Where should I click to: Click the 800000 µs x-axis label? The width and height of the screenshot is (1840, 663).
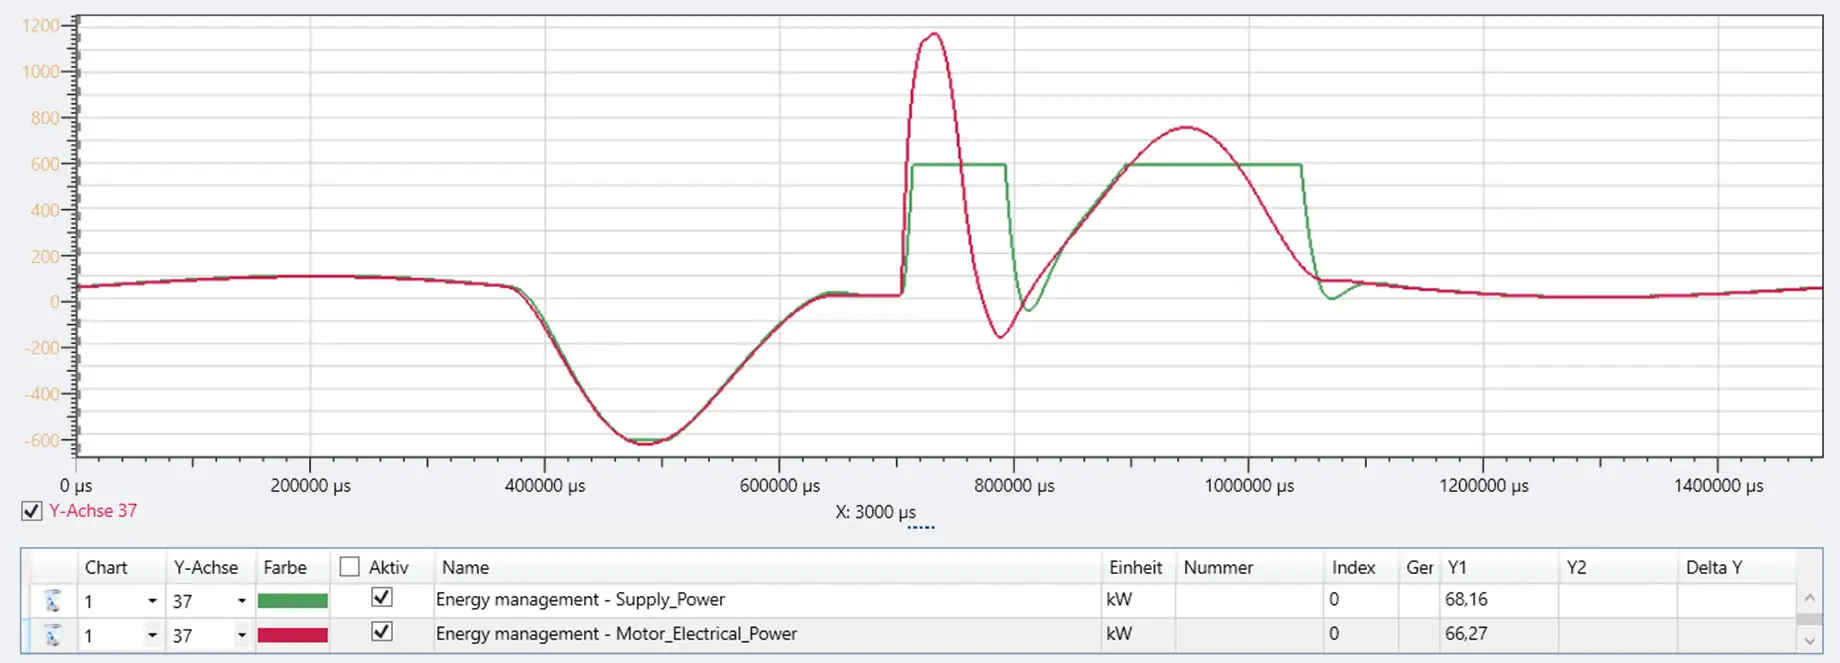coord(1014,486)
